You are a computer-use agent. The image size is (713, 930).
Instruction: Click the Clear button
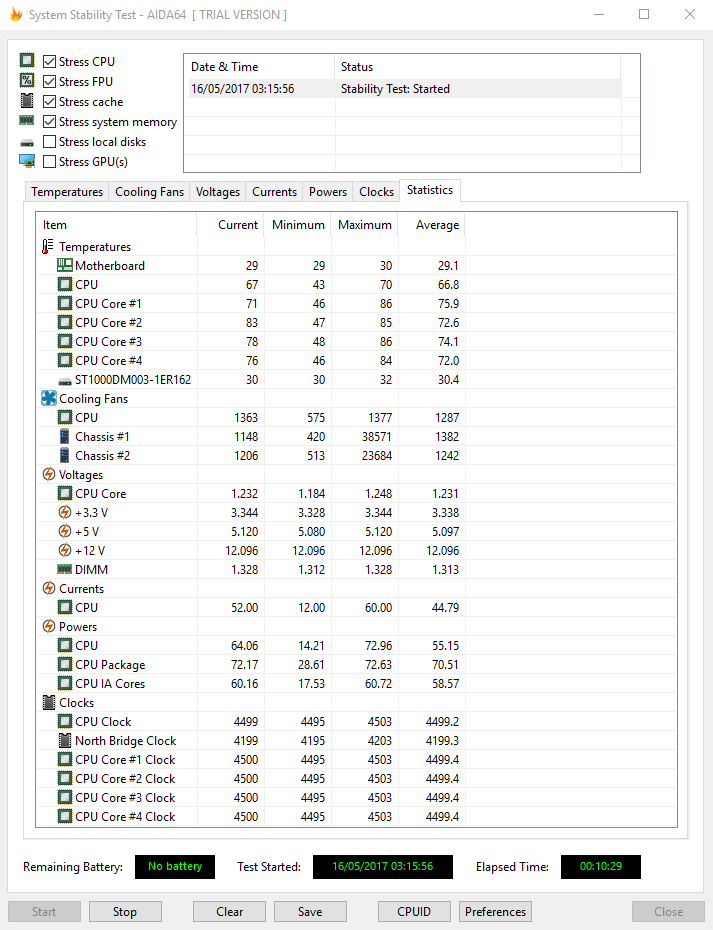point(230,912)
